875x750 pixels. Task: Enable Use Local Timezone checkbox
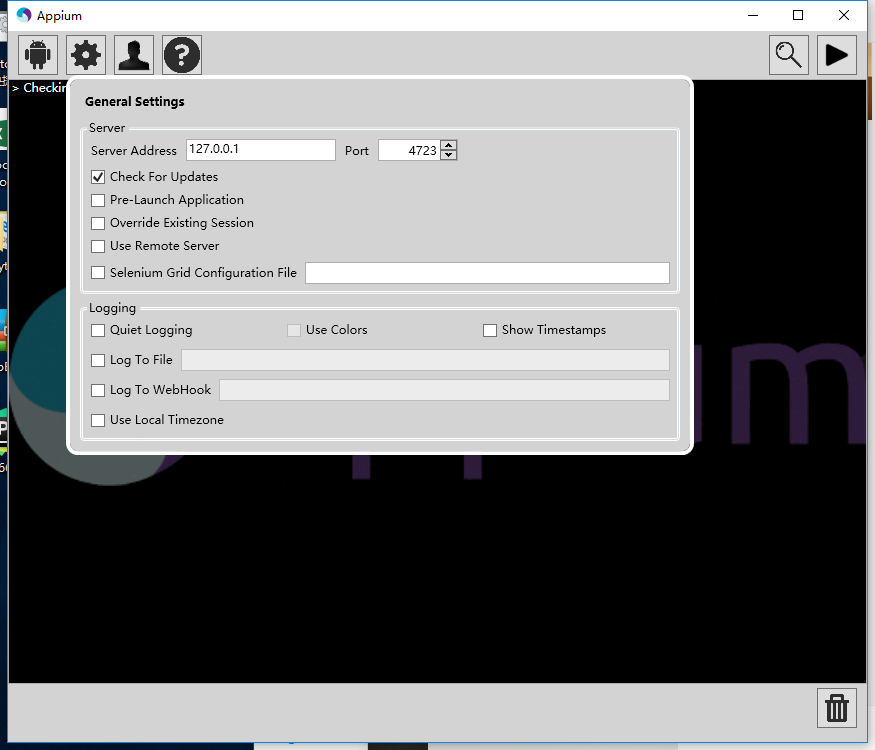point(98,420)
